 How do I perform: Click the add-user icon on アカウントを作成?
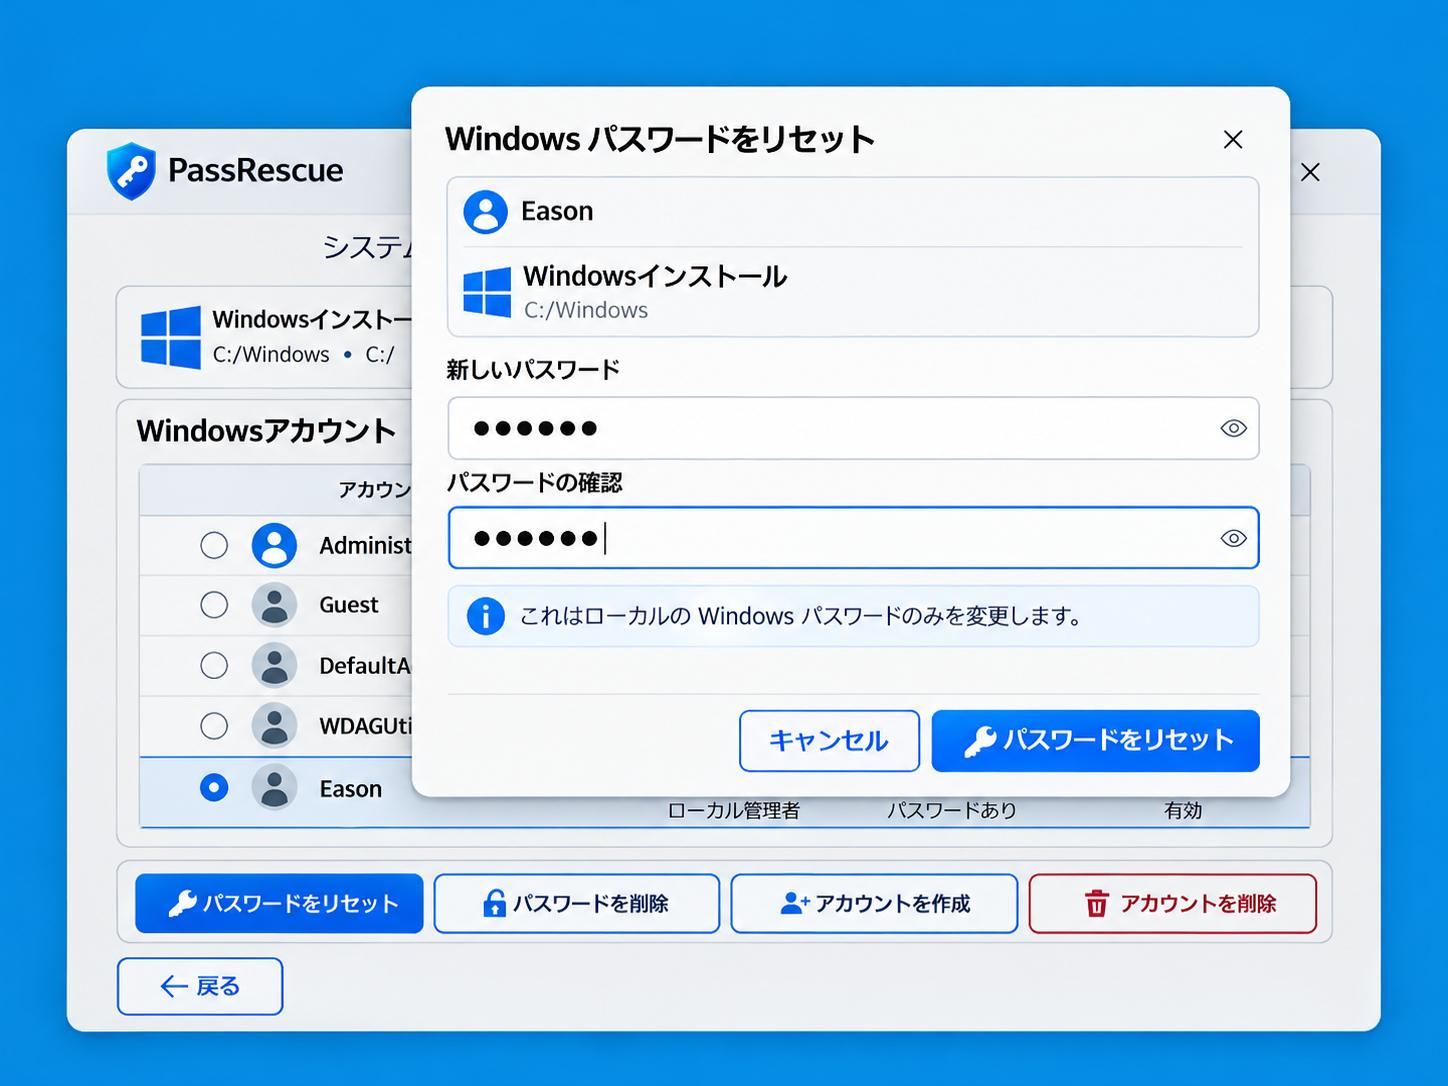point(795,904)
